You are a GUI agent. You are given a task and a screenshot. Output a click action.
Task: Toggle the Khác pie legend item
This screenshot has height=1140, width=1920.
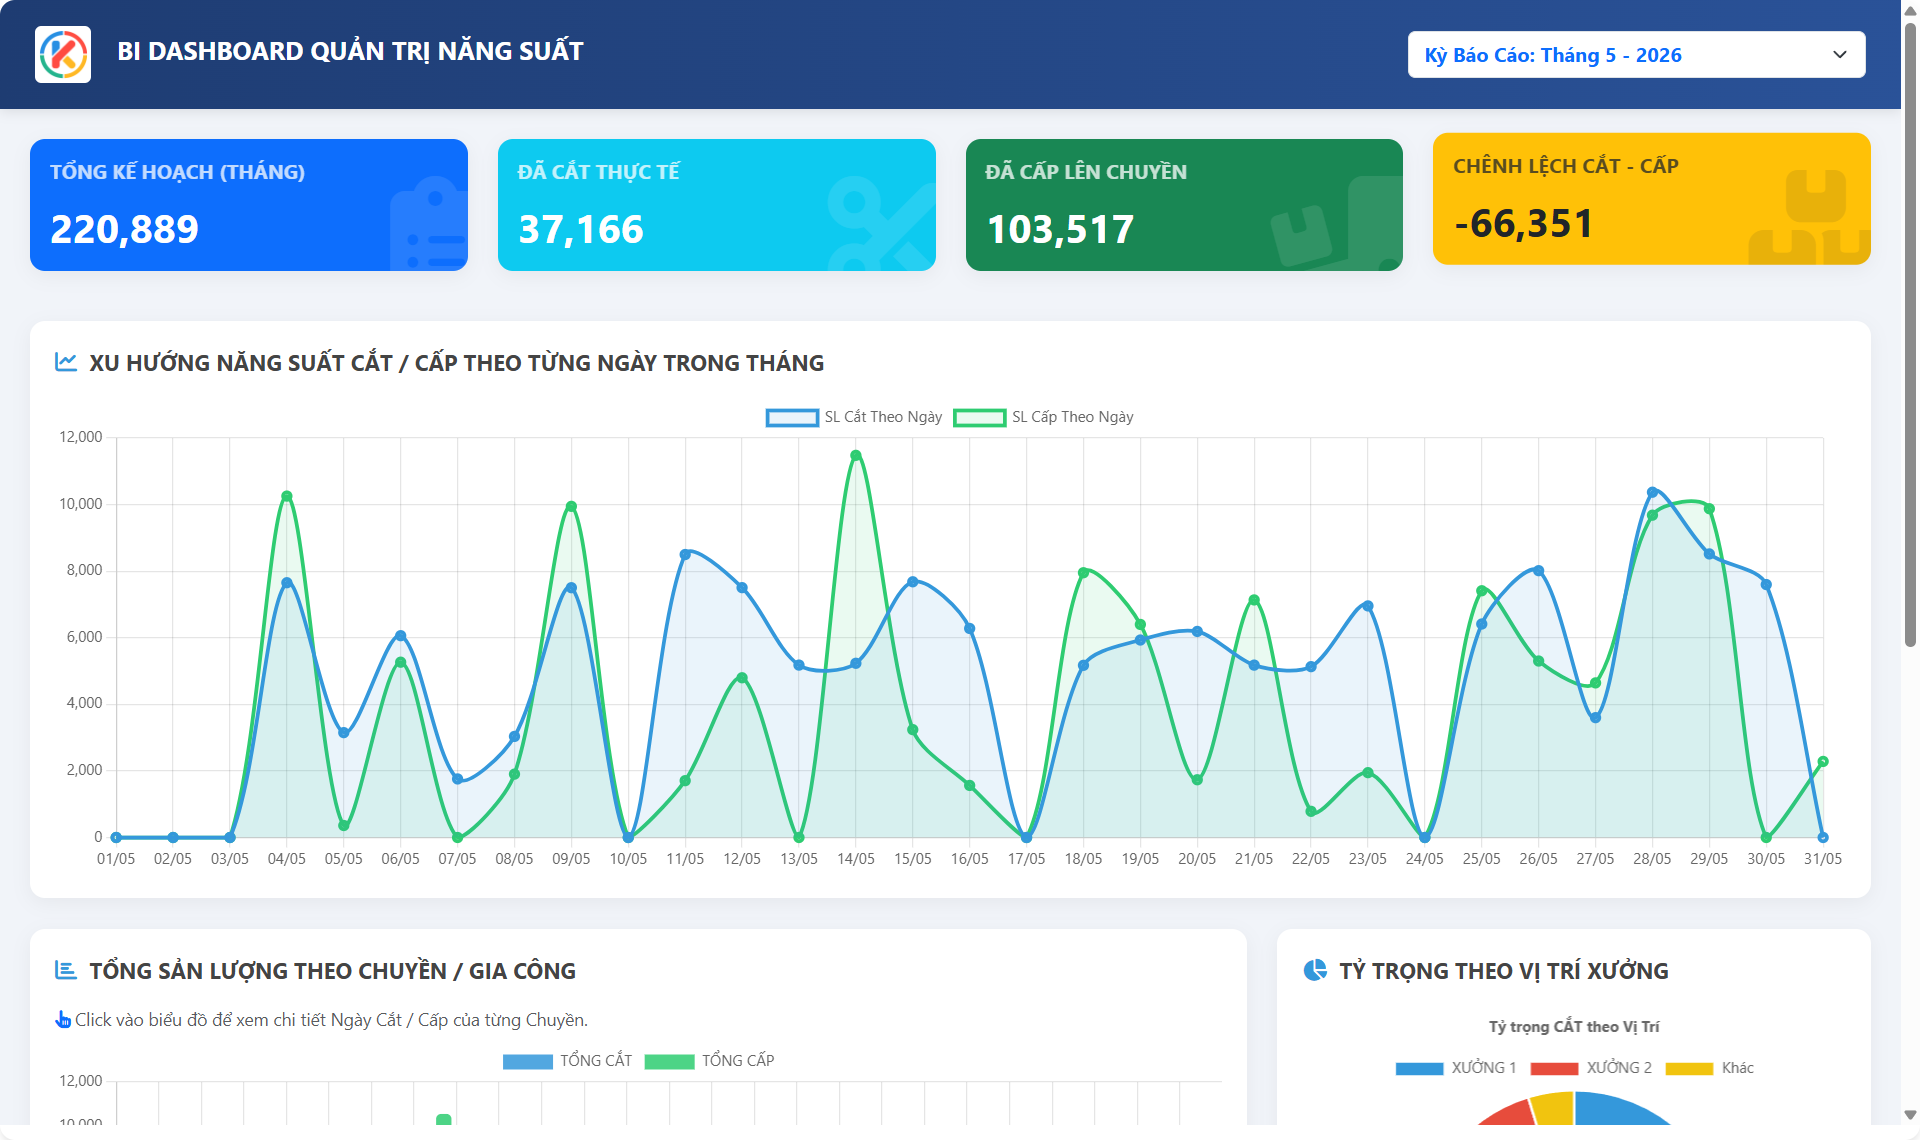pos(1709,1068)
